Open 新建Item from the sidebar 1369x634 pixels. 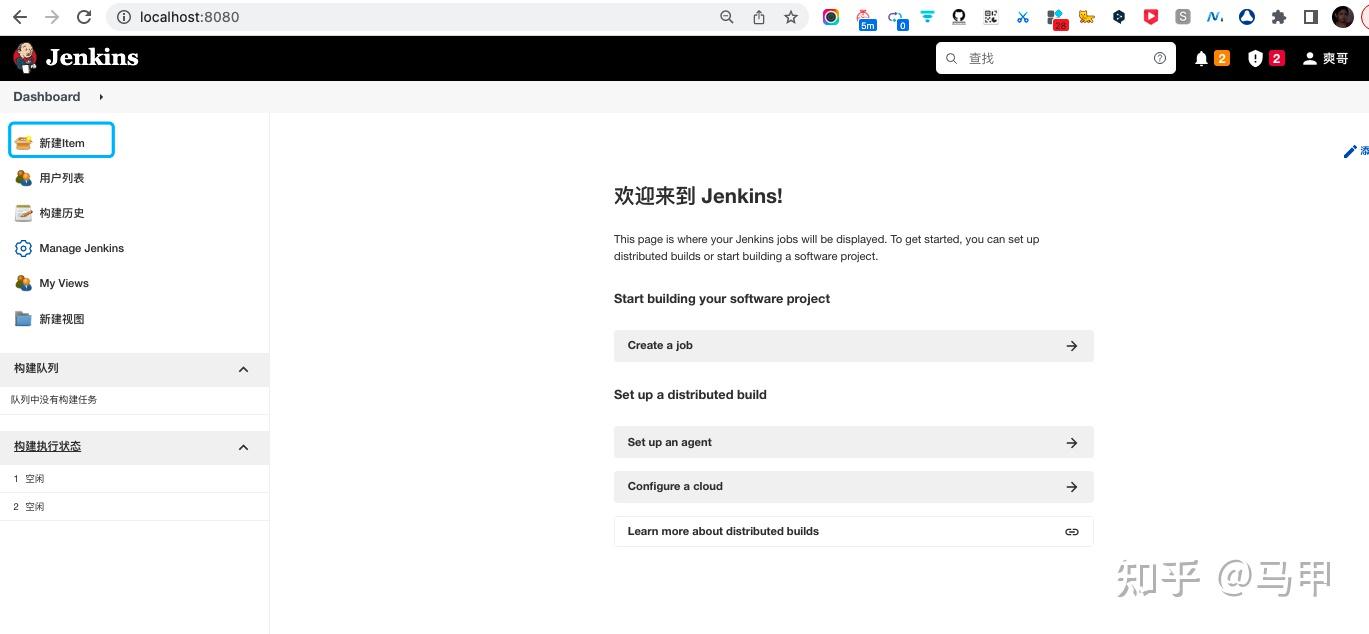[62, 143]
